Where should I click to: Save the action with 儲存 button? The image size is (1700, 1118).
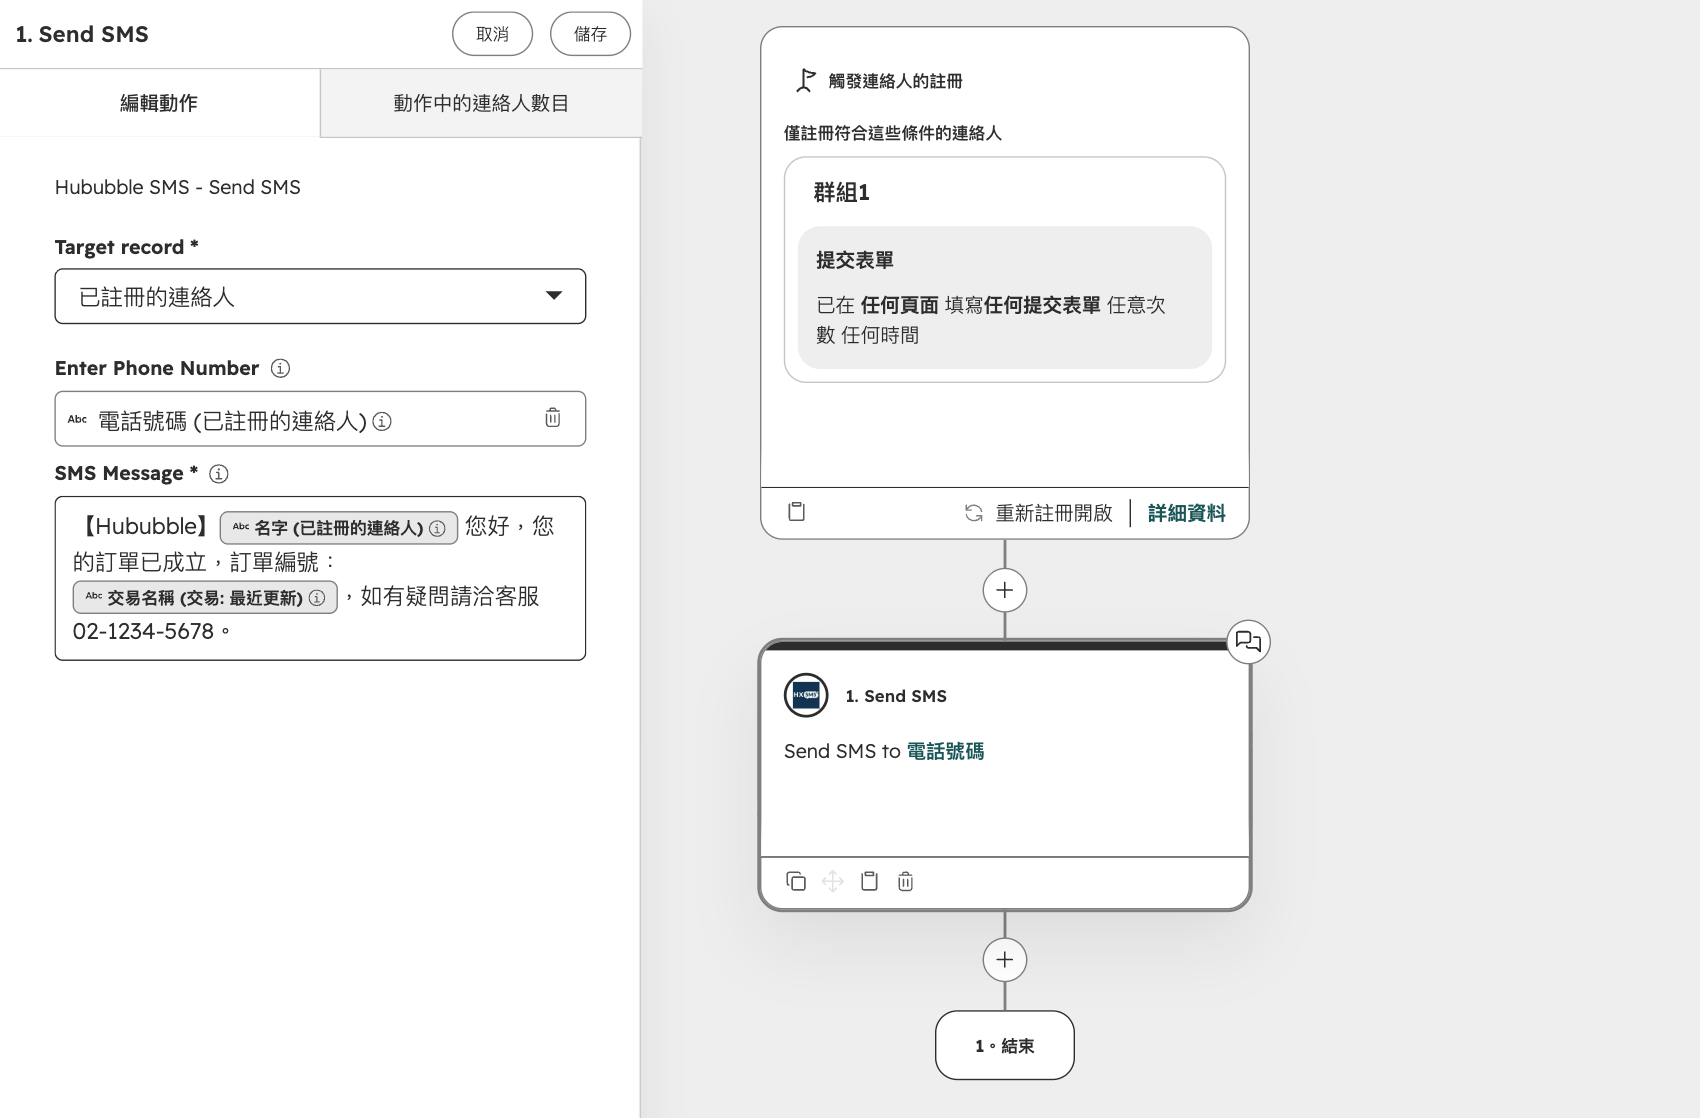[590, 34]
